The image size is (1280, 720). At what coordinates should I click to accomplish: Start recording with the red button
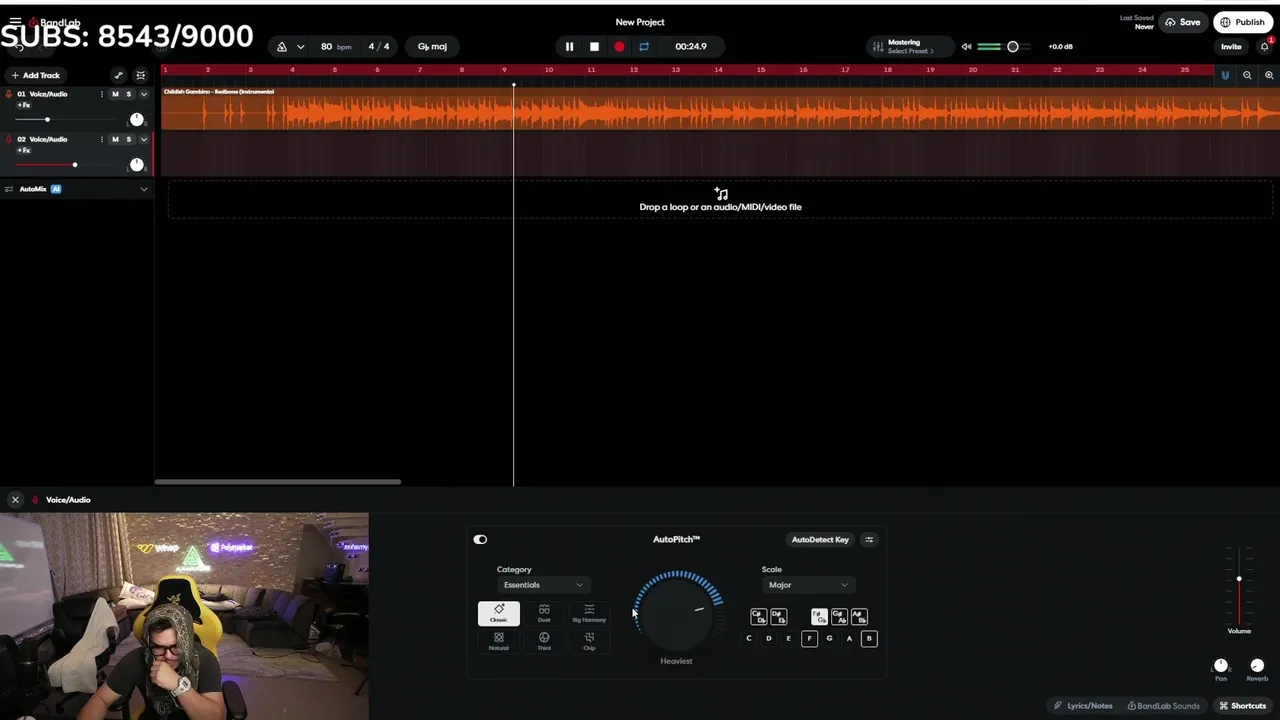[619, 47]
